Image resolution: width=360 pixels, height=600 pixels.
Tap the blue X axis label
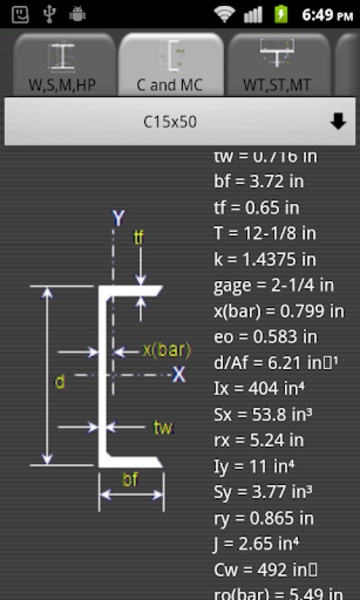179,375
